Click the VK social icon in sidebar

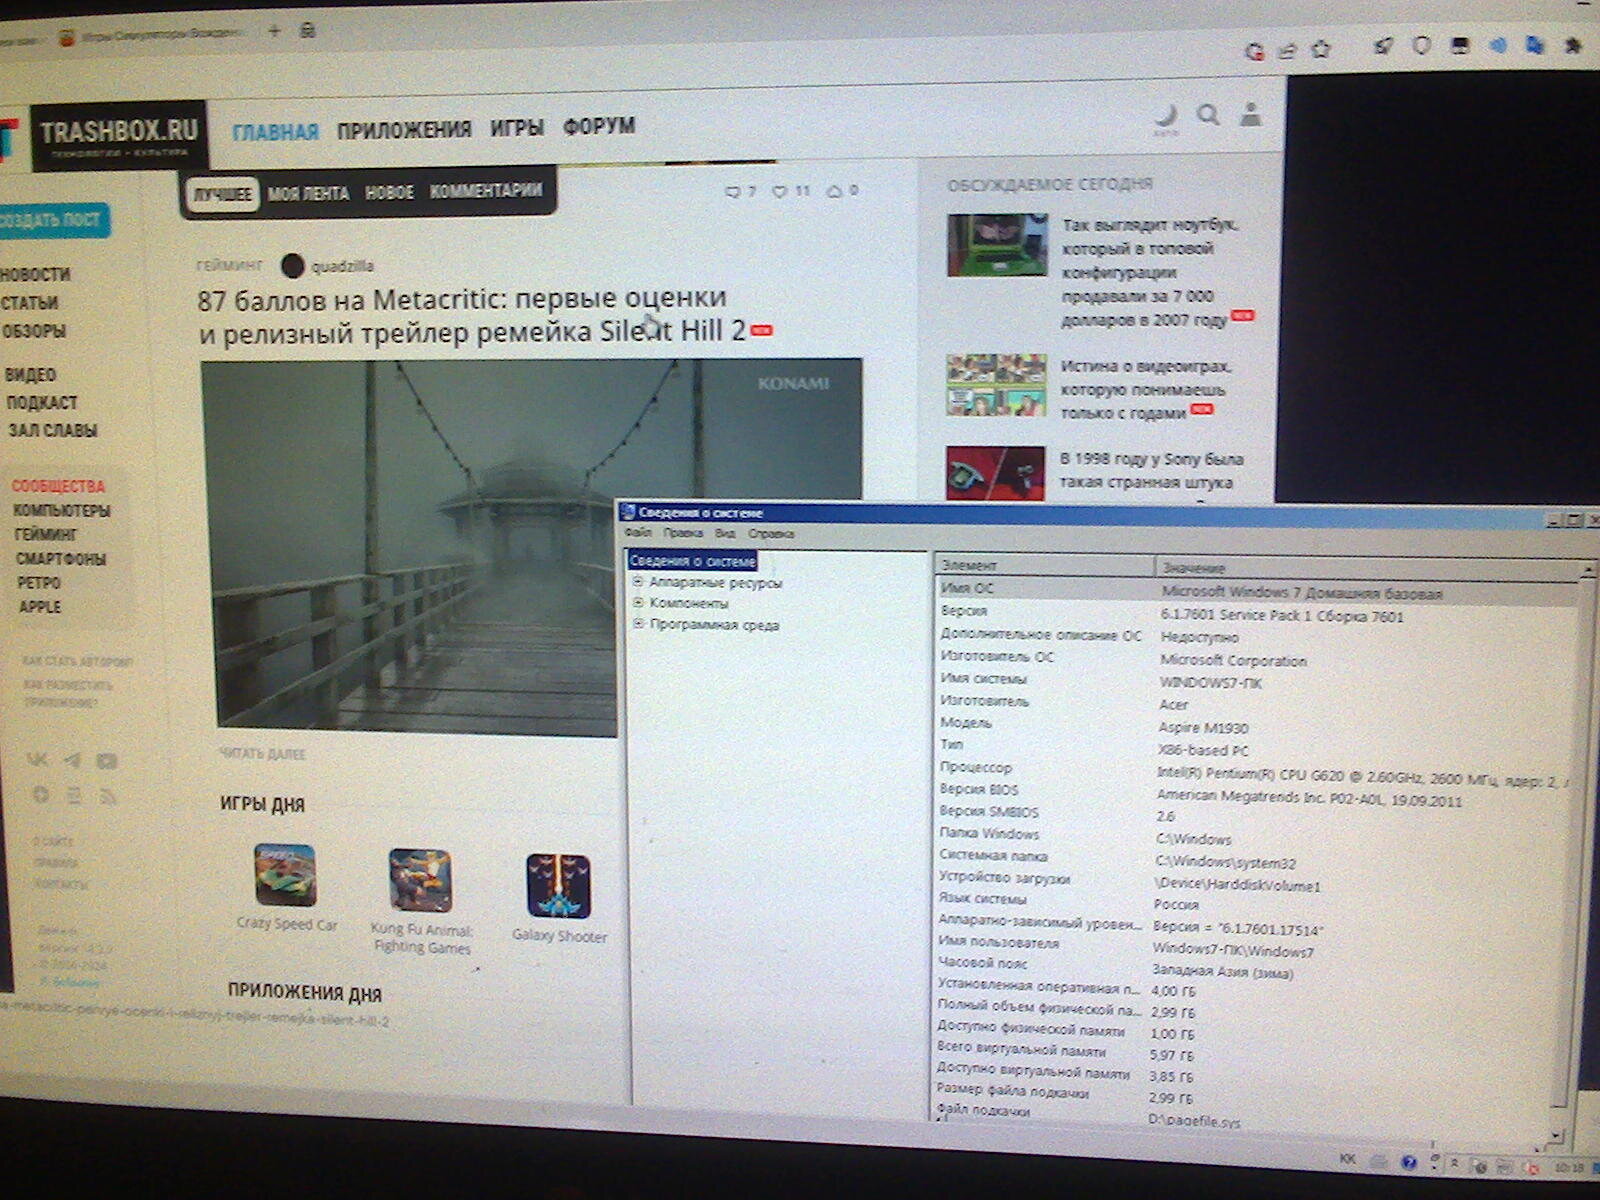click(x=38, y=760)
